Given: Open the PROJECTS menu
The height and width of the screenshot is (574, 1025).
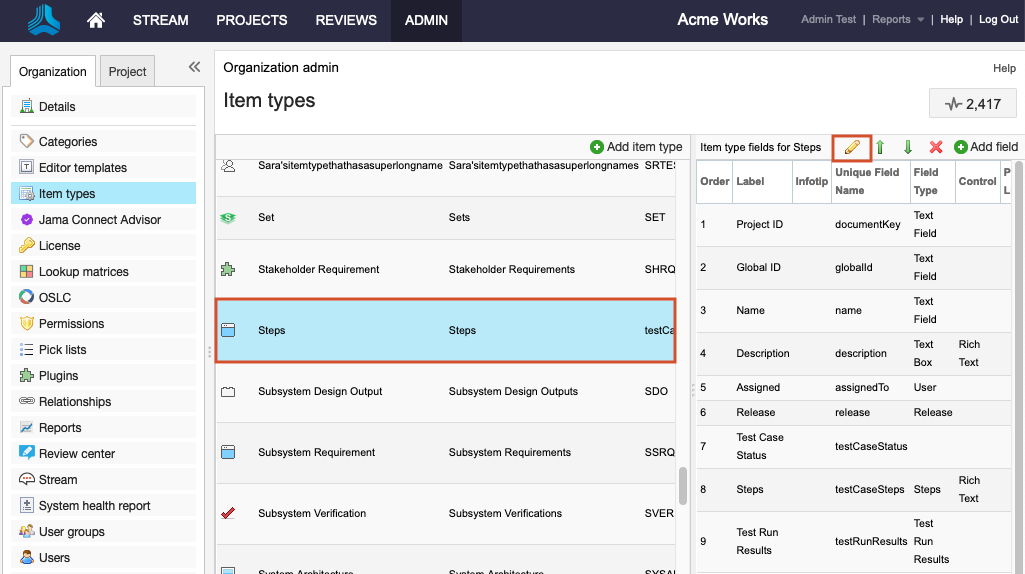Looking at the screenshot, I should pos(252,20).
